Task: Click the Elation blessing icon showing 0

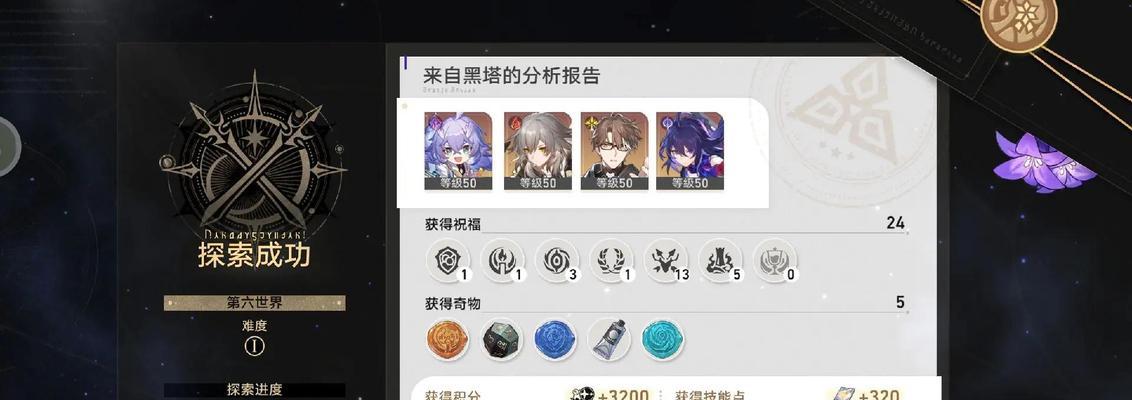Action: 775,261
